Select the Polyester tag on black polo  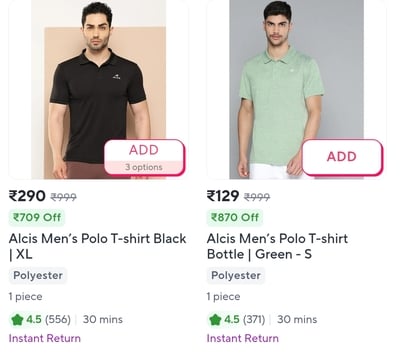point(38,276)
